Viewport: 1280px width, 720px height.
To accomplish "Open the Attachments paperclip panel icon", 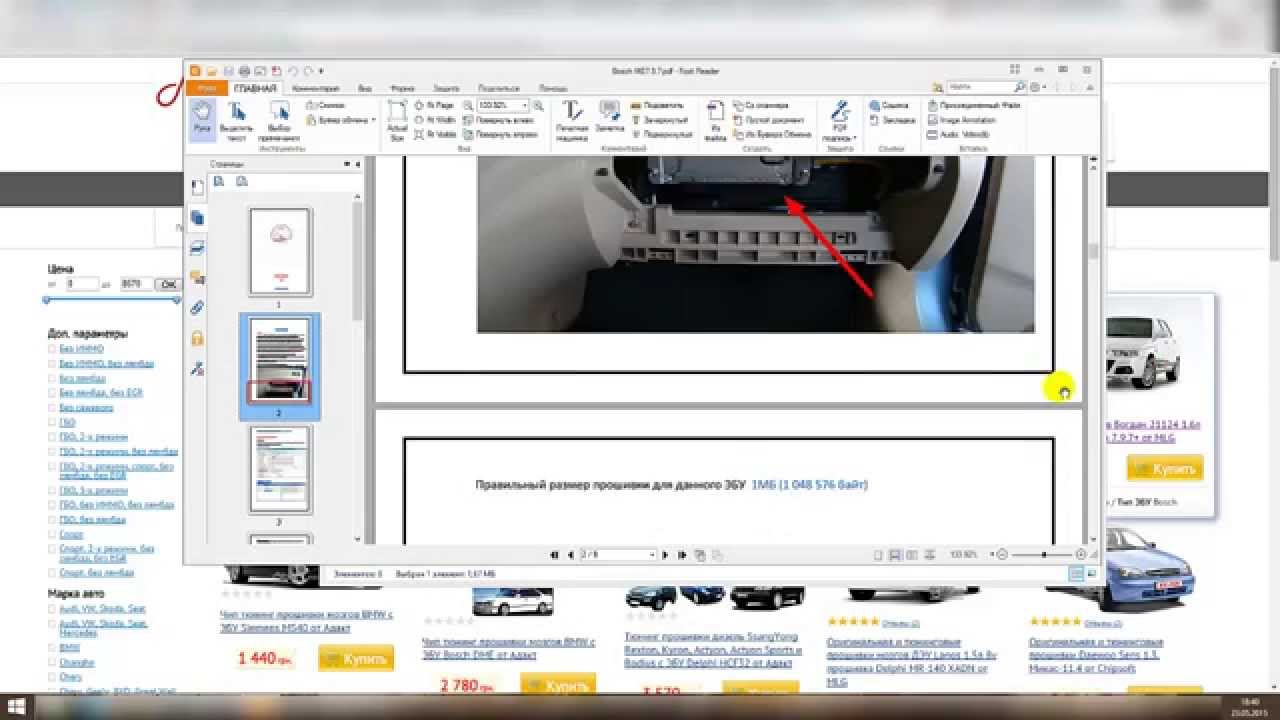I will point(197,307).
